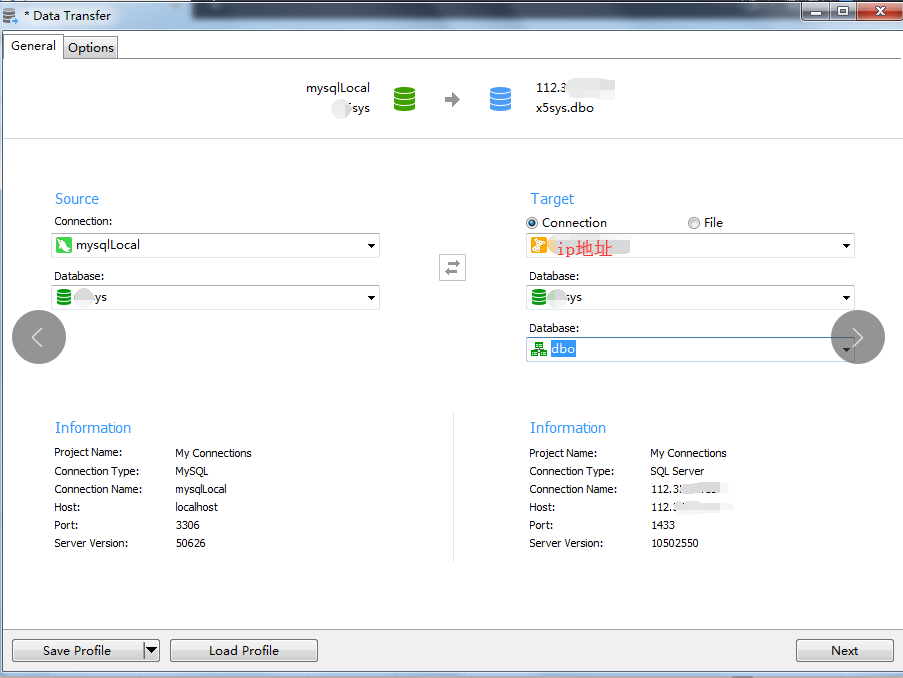Screen dimensions: 903x678
Task: Click the Next button
Action: (844, 650)
